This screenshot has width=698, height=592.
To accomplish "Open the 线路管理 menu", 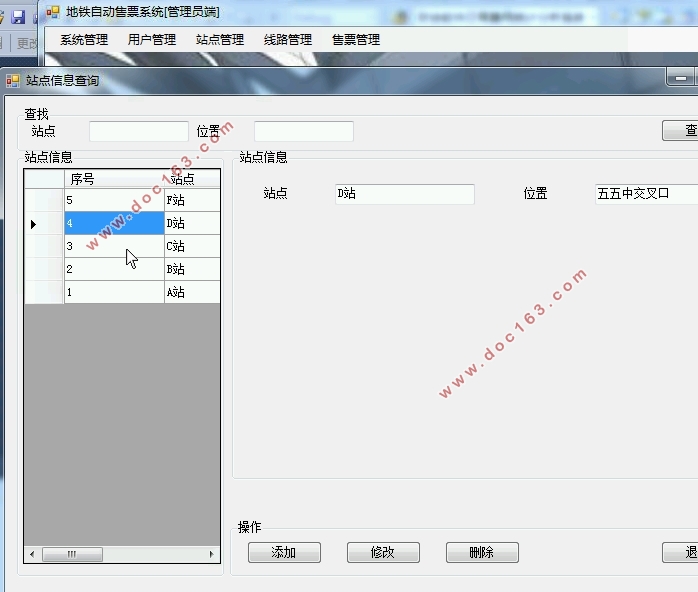I will (x=288, y=40).
